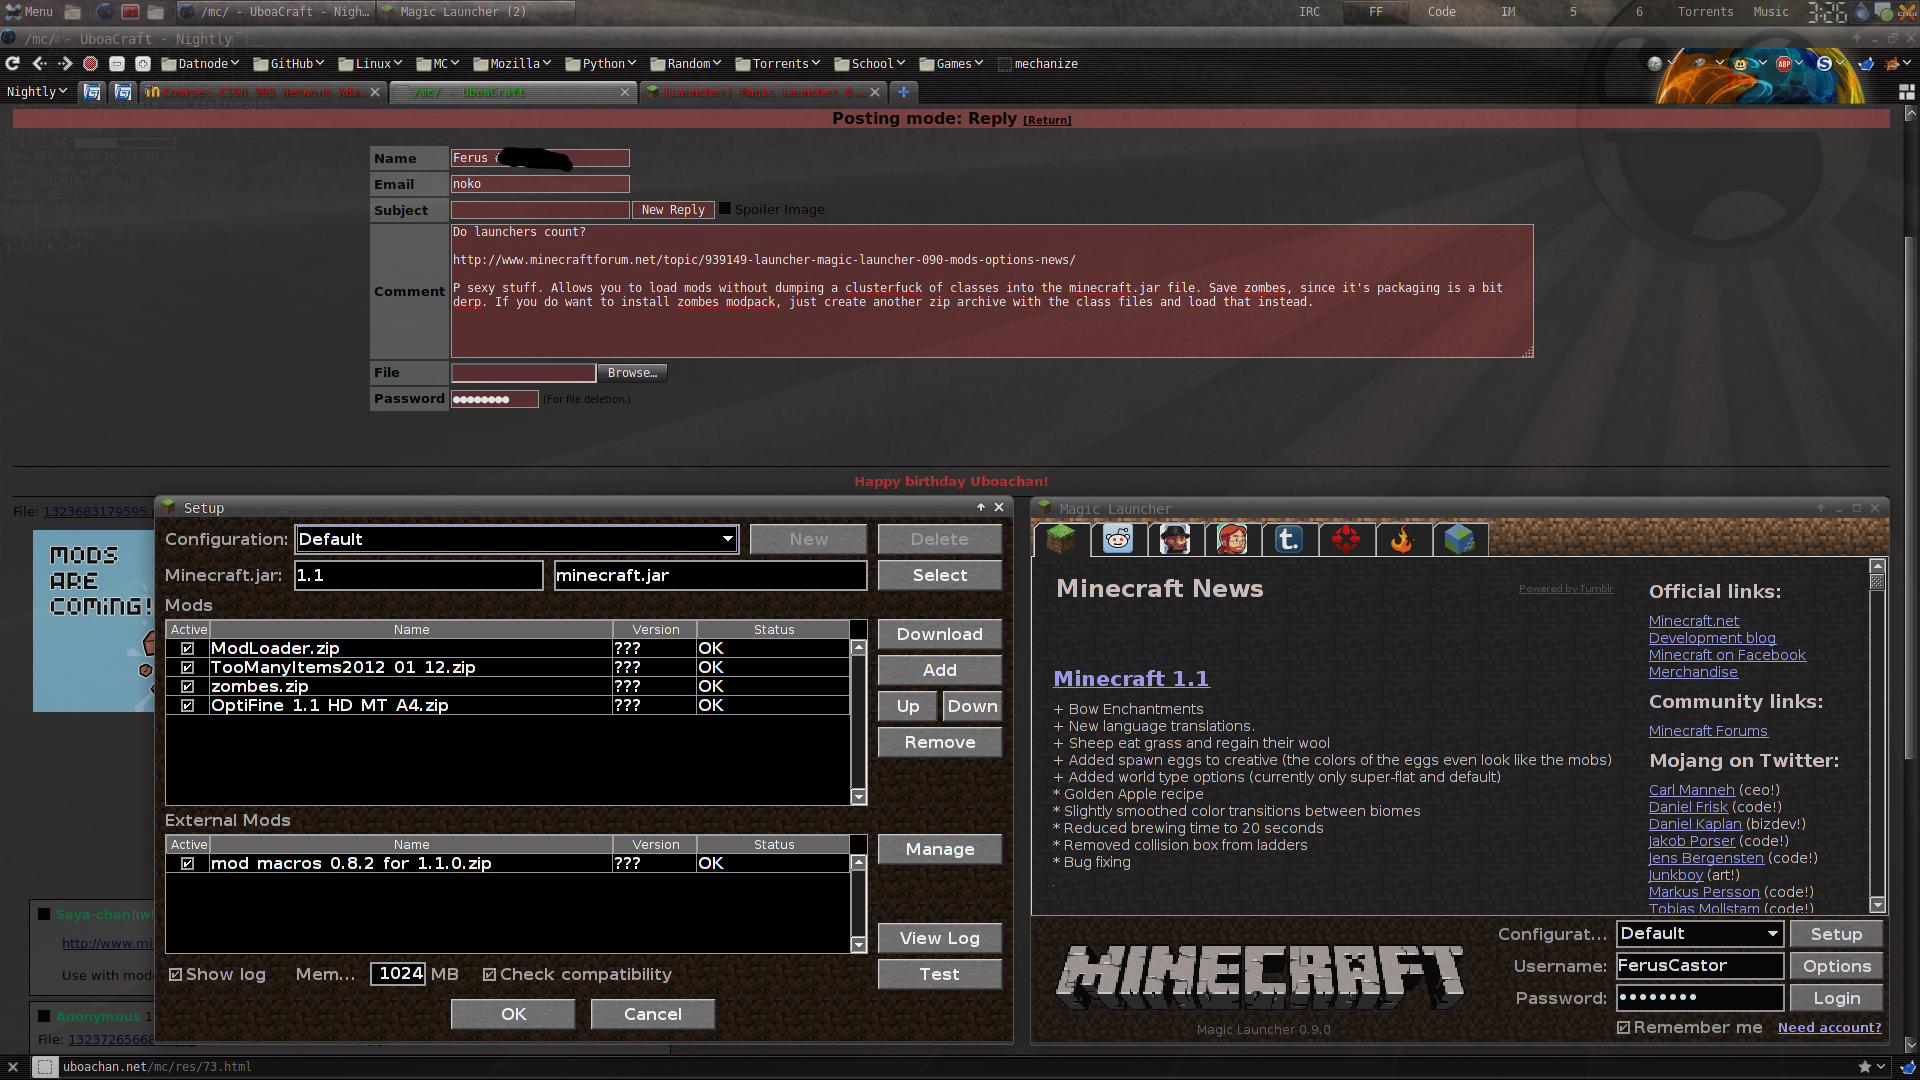This screenshot has width=1920, height=1080.
Task: Open the Reddit alien tab in Magic Launcher
Action: [x=1118, y=539]
